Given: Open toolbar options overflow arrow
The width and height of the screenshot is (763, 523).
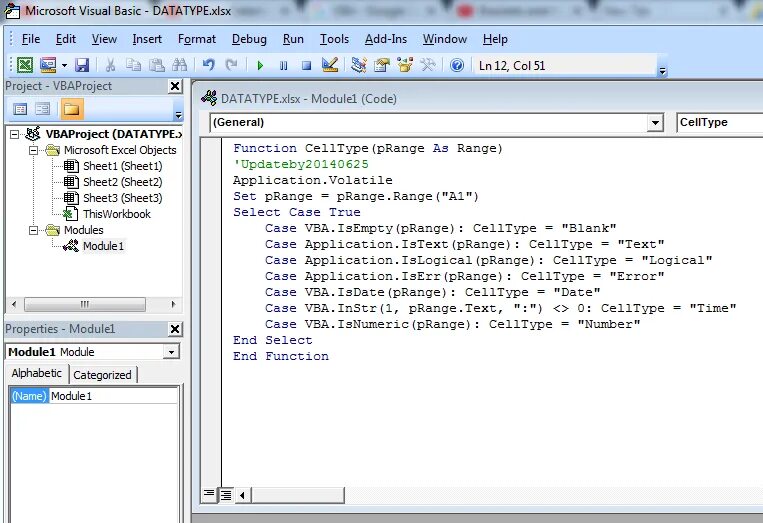Looking at the screenshot, I should point(662,71).
